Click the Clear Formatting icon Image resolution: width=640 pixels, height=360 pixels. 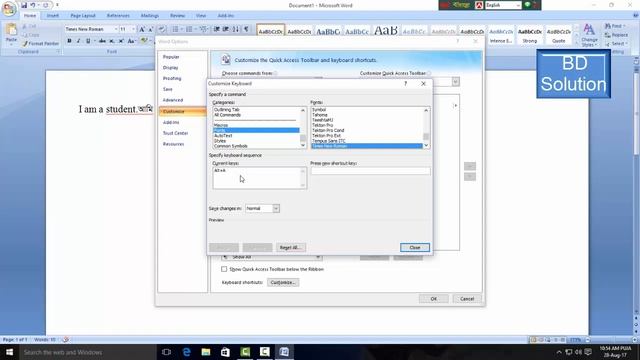pos(162,29)
